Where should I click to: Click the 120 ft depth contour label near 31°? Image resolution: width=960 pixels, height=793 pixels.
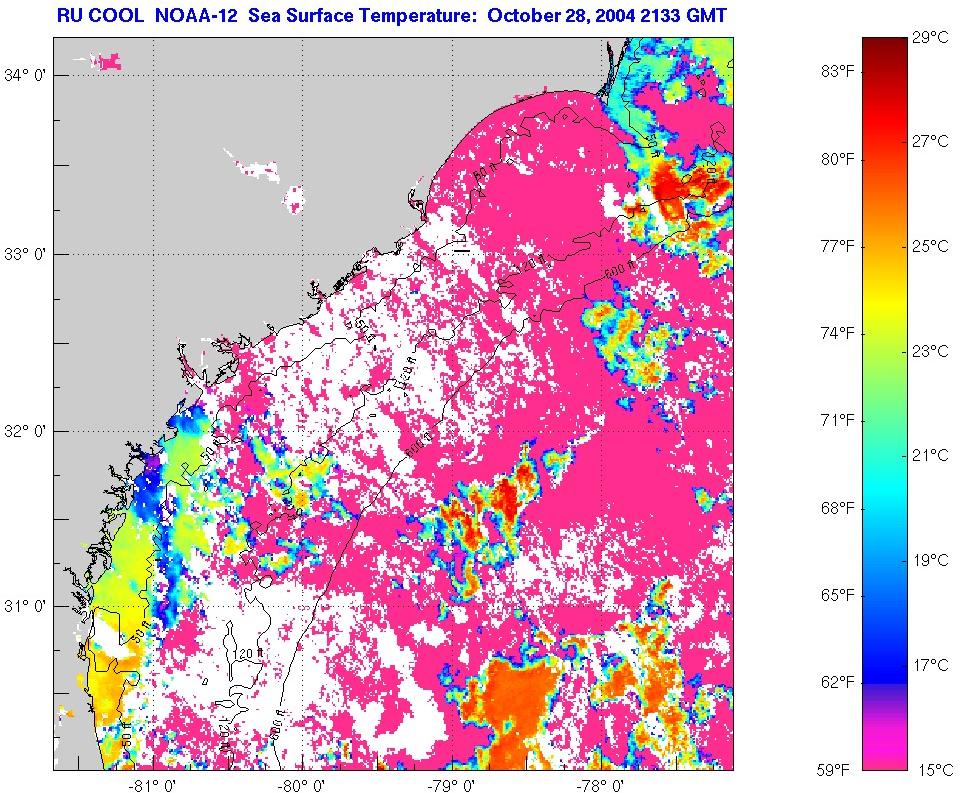[x=248, y=654]
